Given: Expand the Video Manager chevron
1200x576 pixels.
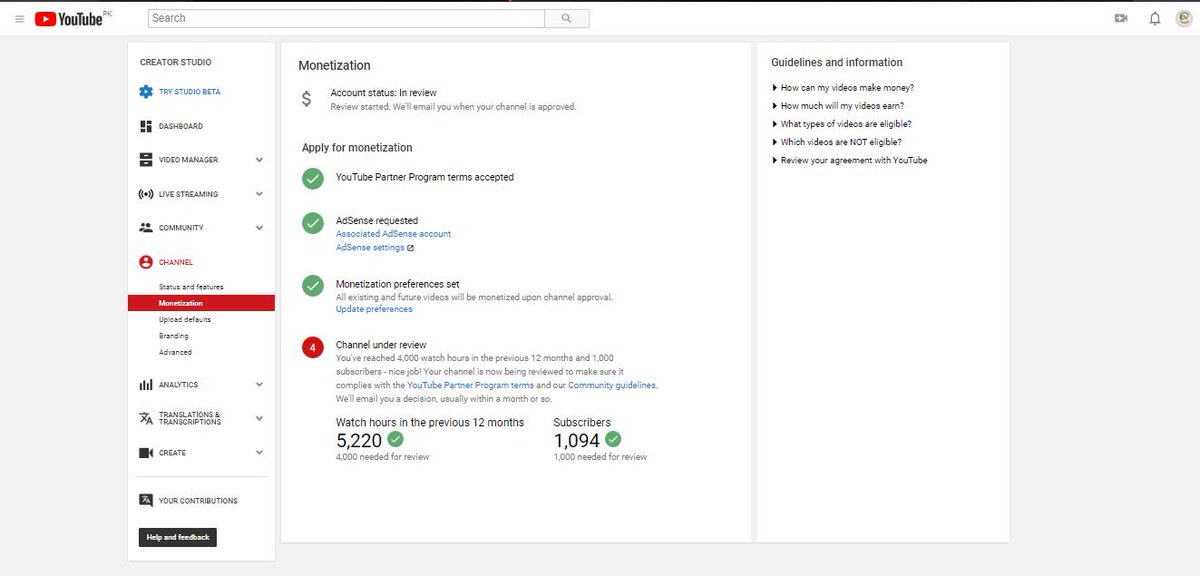Looking at the screenshot, I should pyautogui.click(x=259, y=160).
